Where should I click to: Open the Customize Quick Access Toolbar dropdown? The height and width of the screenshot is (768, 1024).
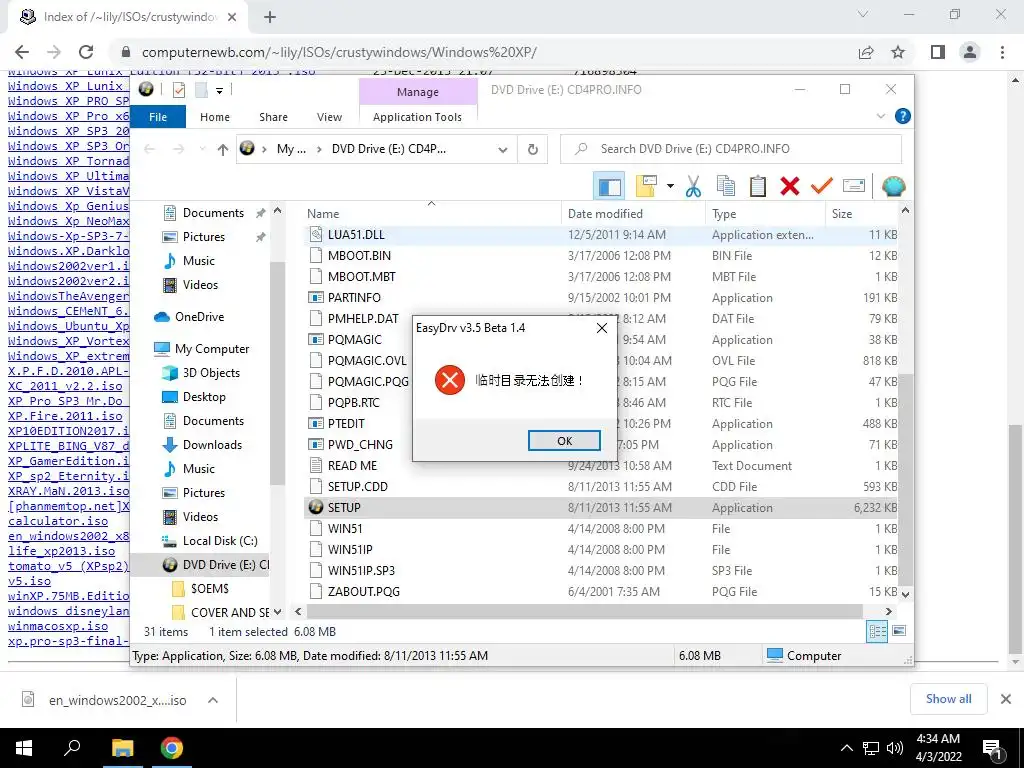[x=219, y=90]
